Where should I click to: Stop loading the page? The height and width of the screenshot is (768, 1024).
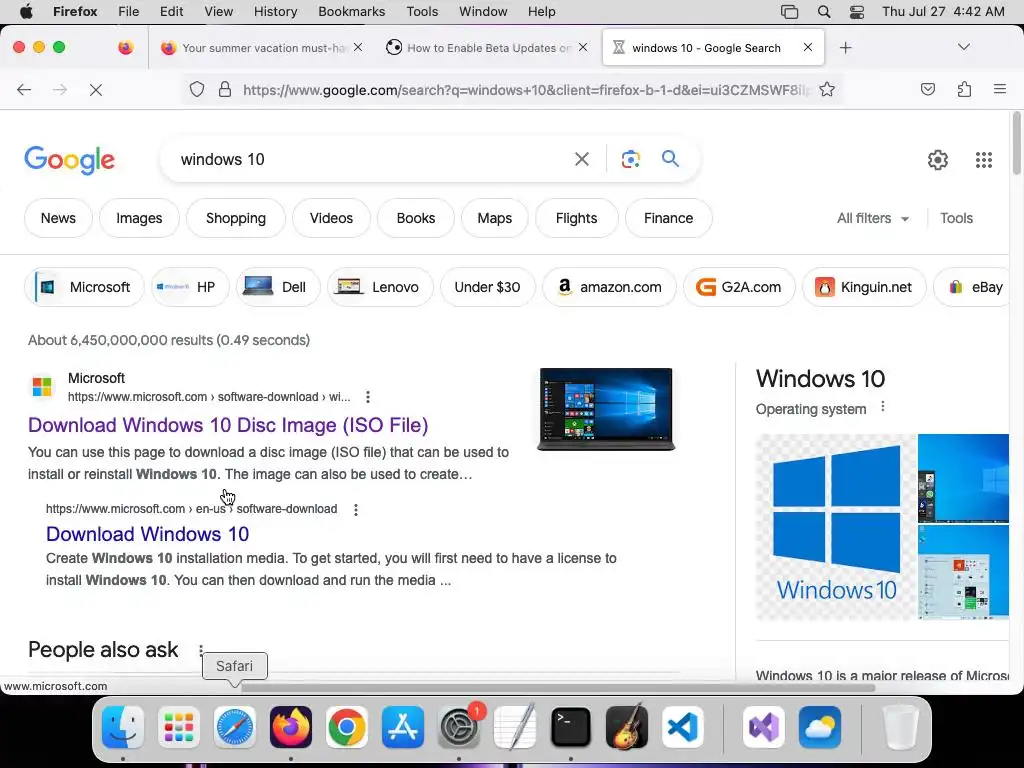(96, 89)
